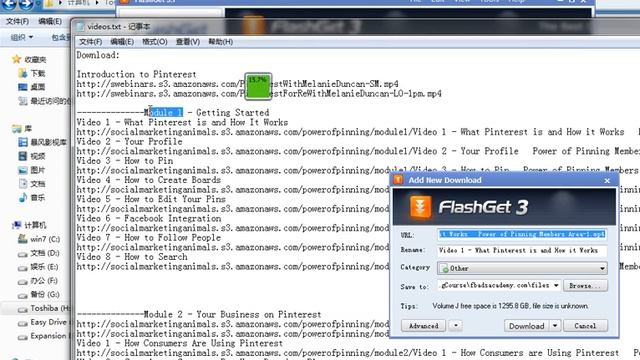Click the Explorer back navigation arrow
The image size is (640, 360).
[x=9, y=4]
